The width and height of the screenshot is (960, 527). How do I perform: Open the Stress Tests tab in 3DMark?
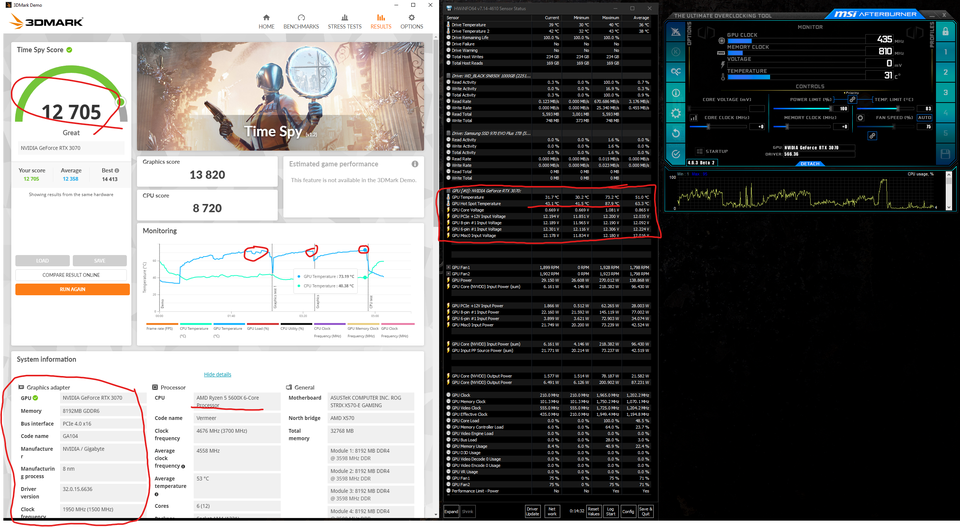point(345,21)
